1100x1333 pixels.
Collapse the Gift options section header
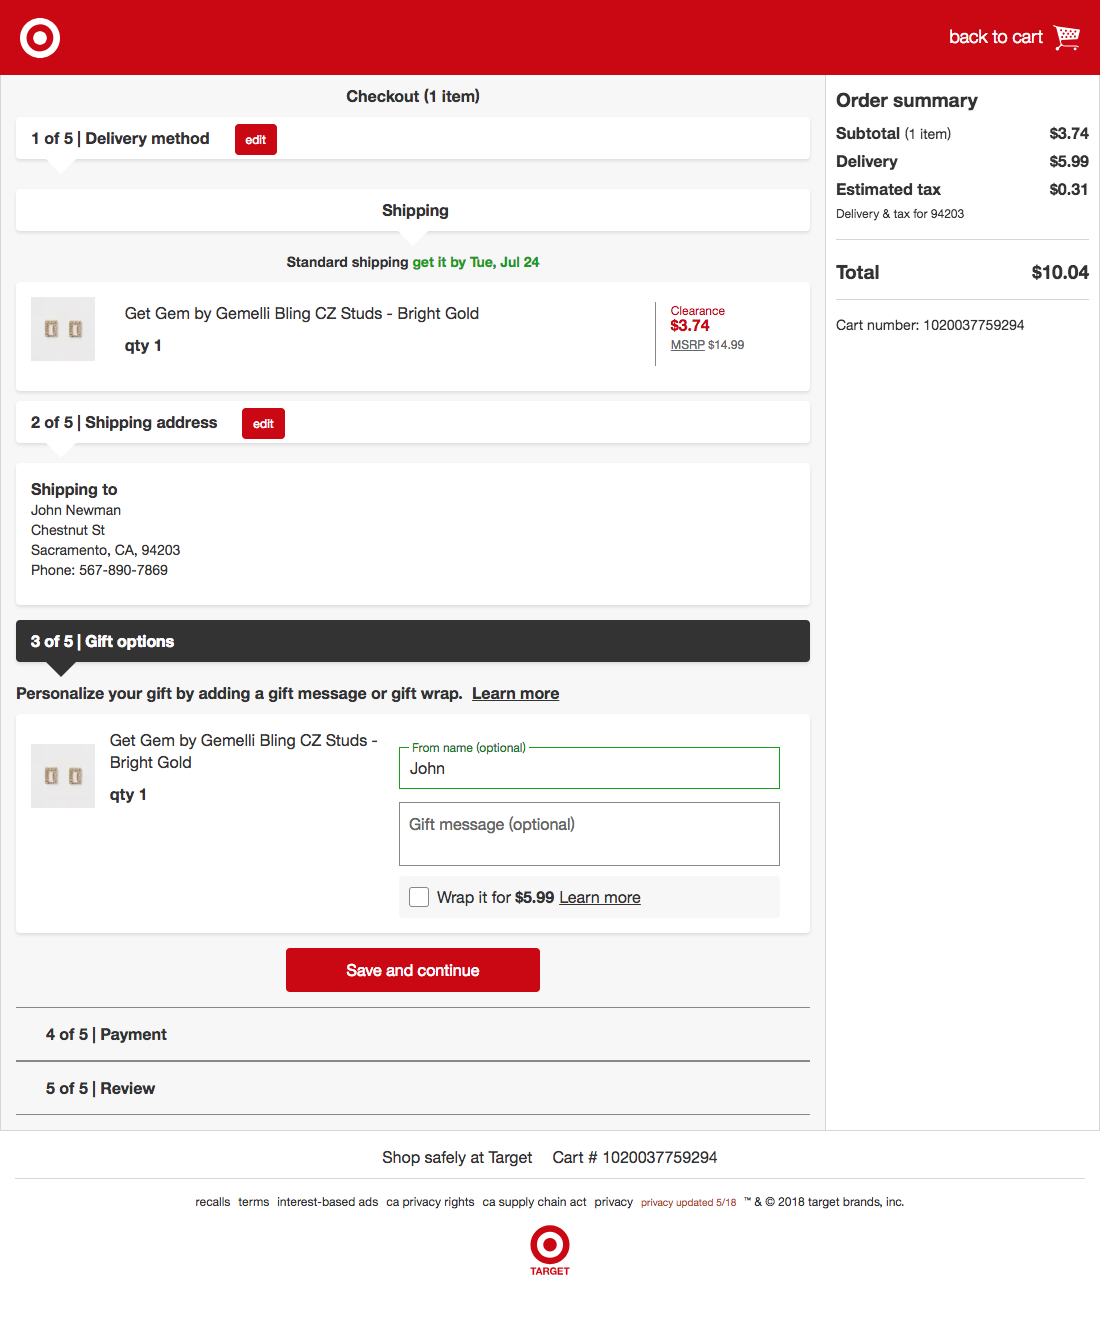102,641
